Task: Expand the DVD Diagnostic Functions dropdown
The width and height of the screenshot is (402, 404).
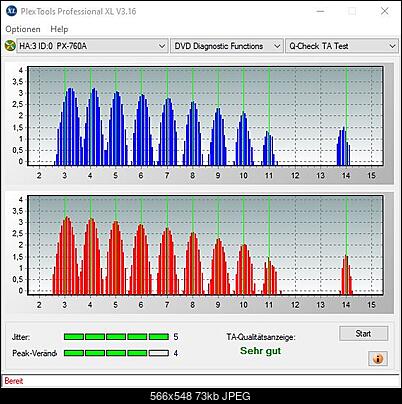Action: (227, 46)
